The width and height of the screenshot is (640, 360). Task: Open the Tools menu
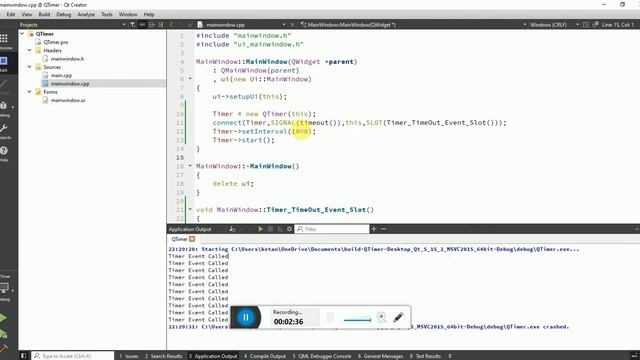pos(107,14)
